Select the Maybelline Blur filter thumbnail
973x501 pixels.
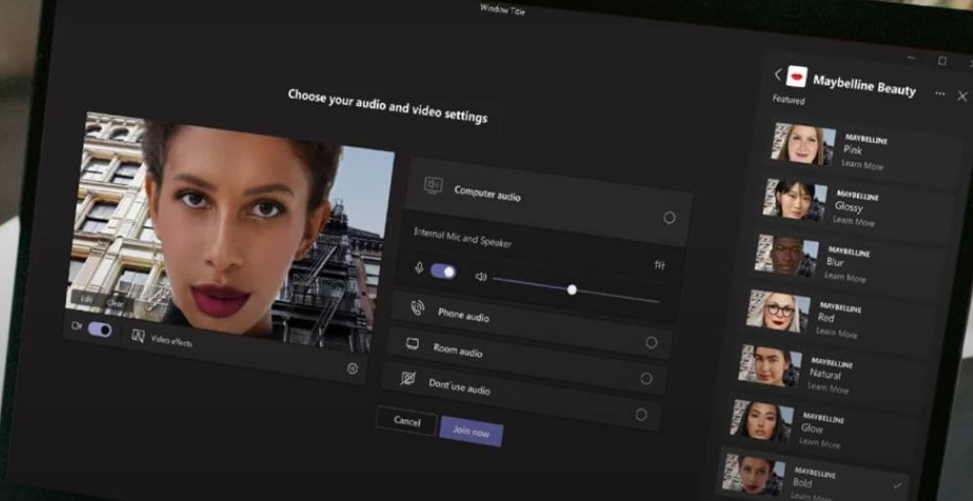click(x=786, y=256)
